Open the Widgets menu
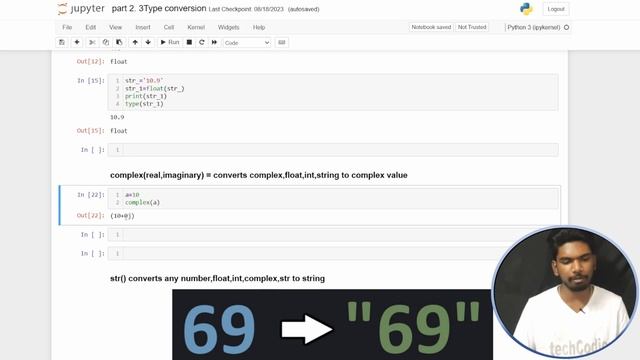Screen dimensions: 640x360 coord(229,27)
